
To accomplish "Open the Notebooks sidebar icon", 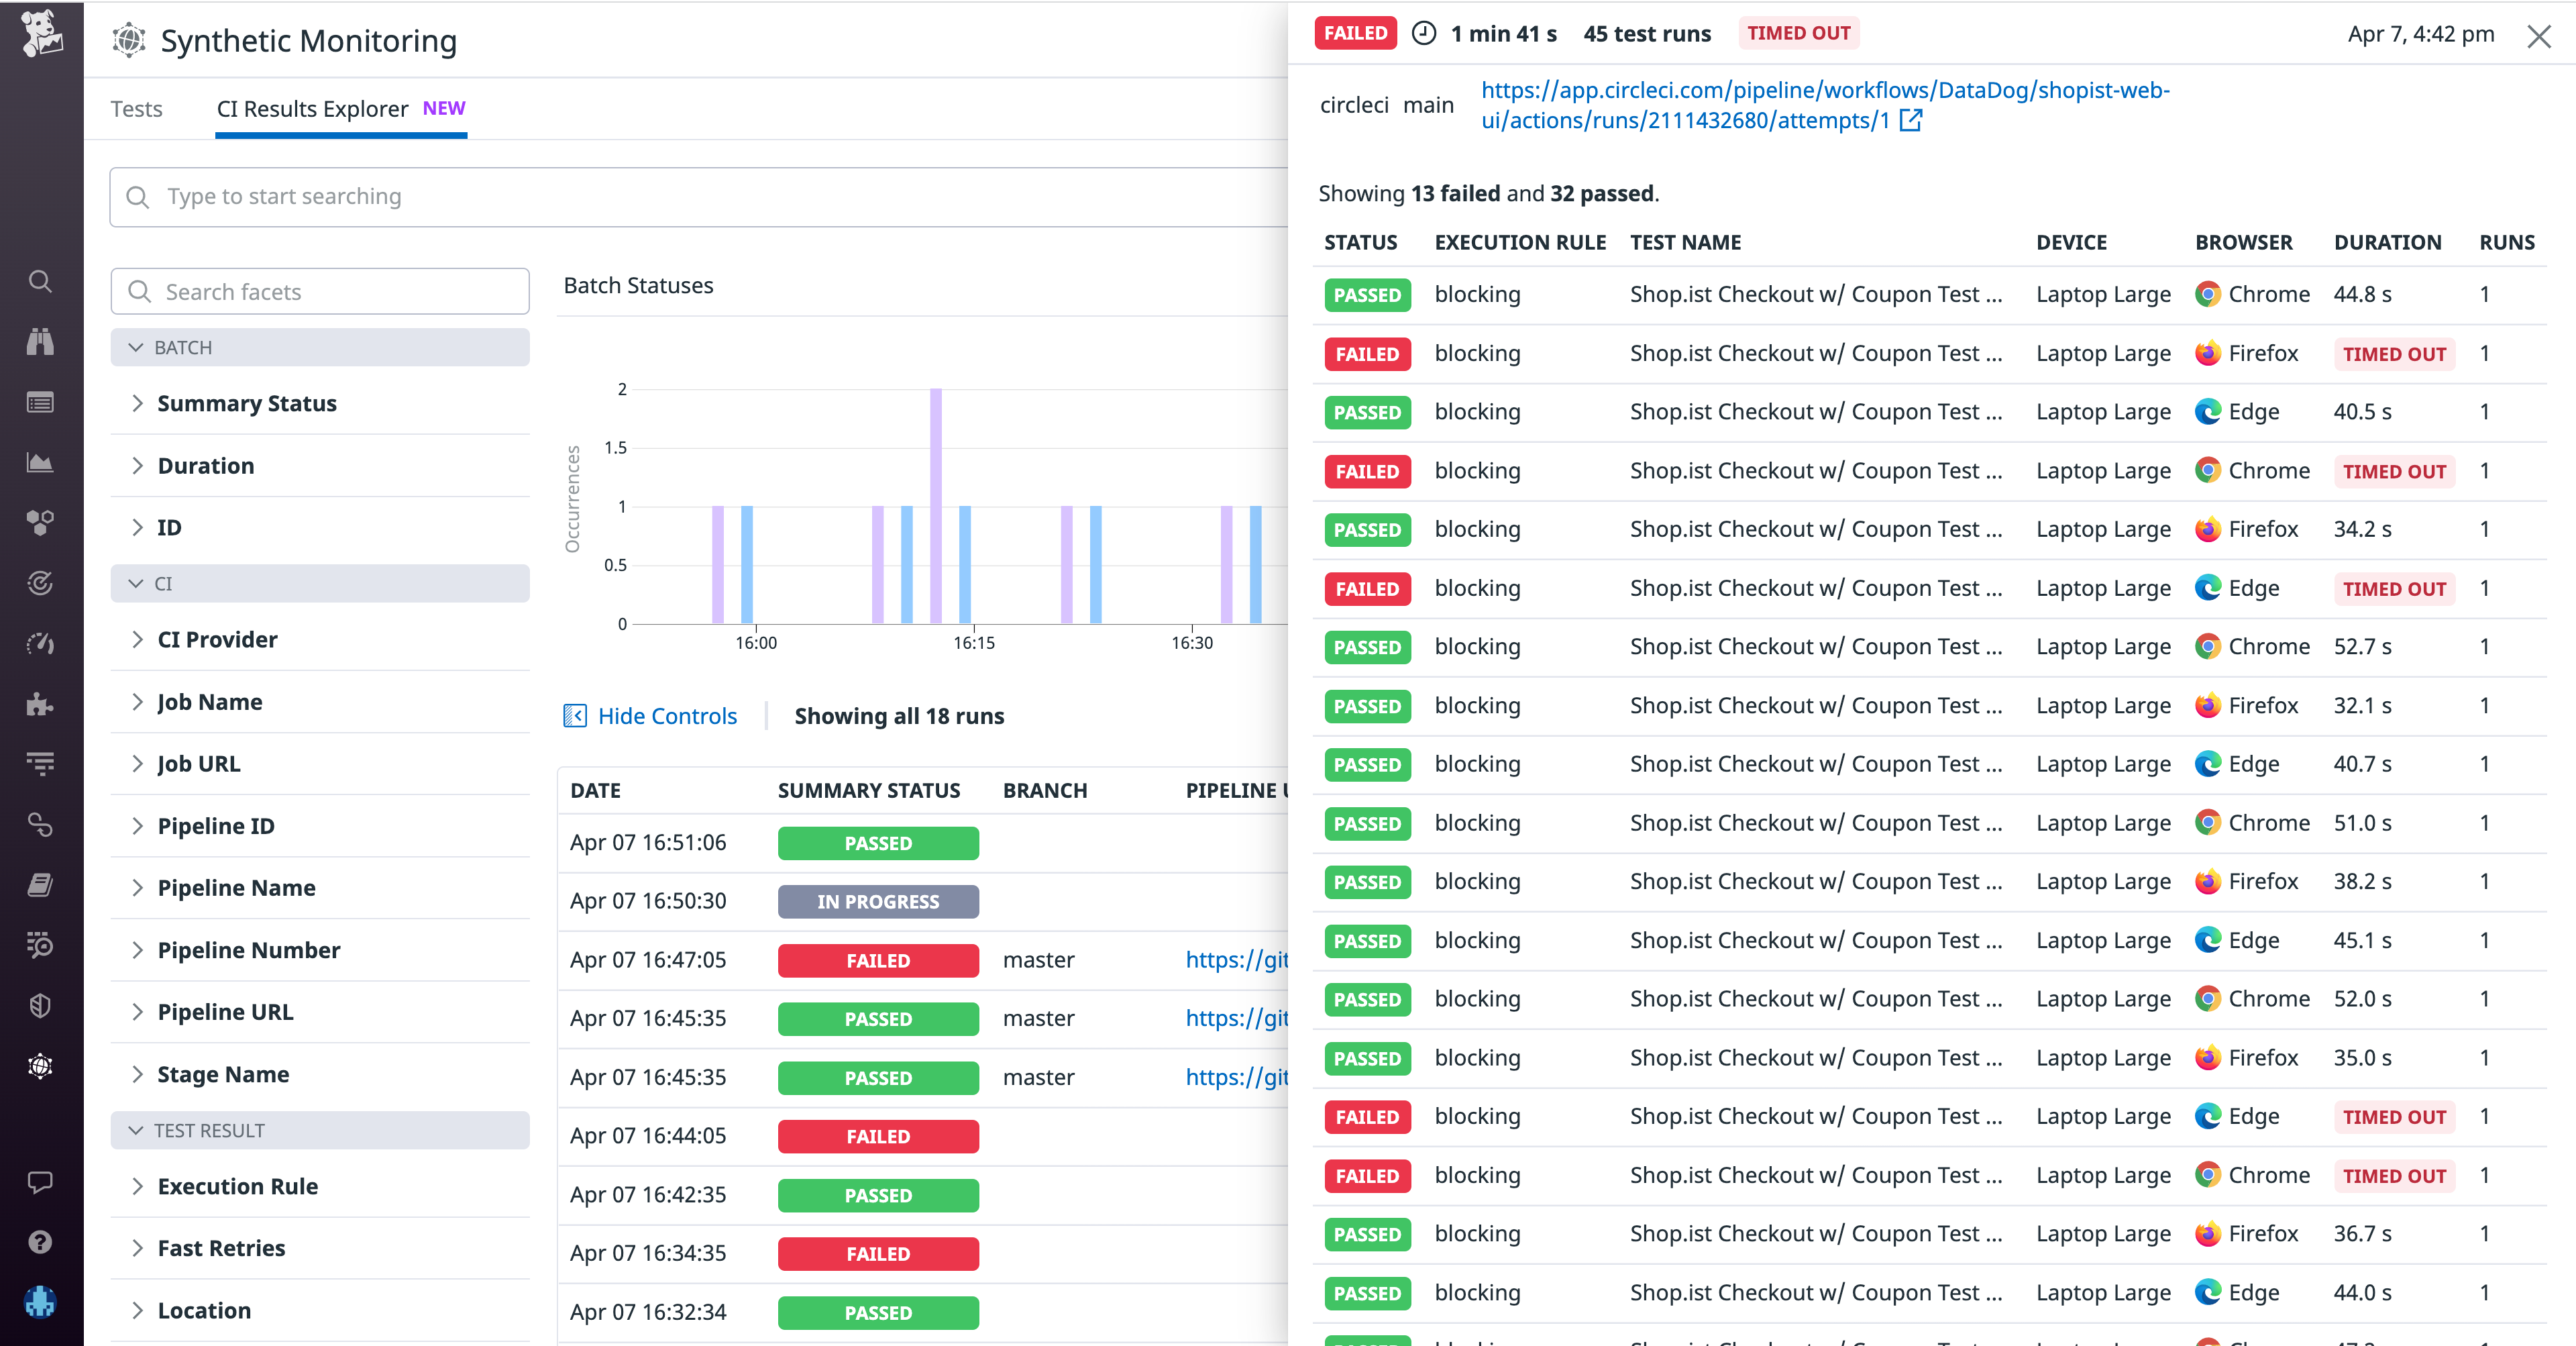I will [40, 884].
